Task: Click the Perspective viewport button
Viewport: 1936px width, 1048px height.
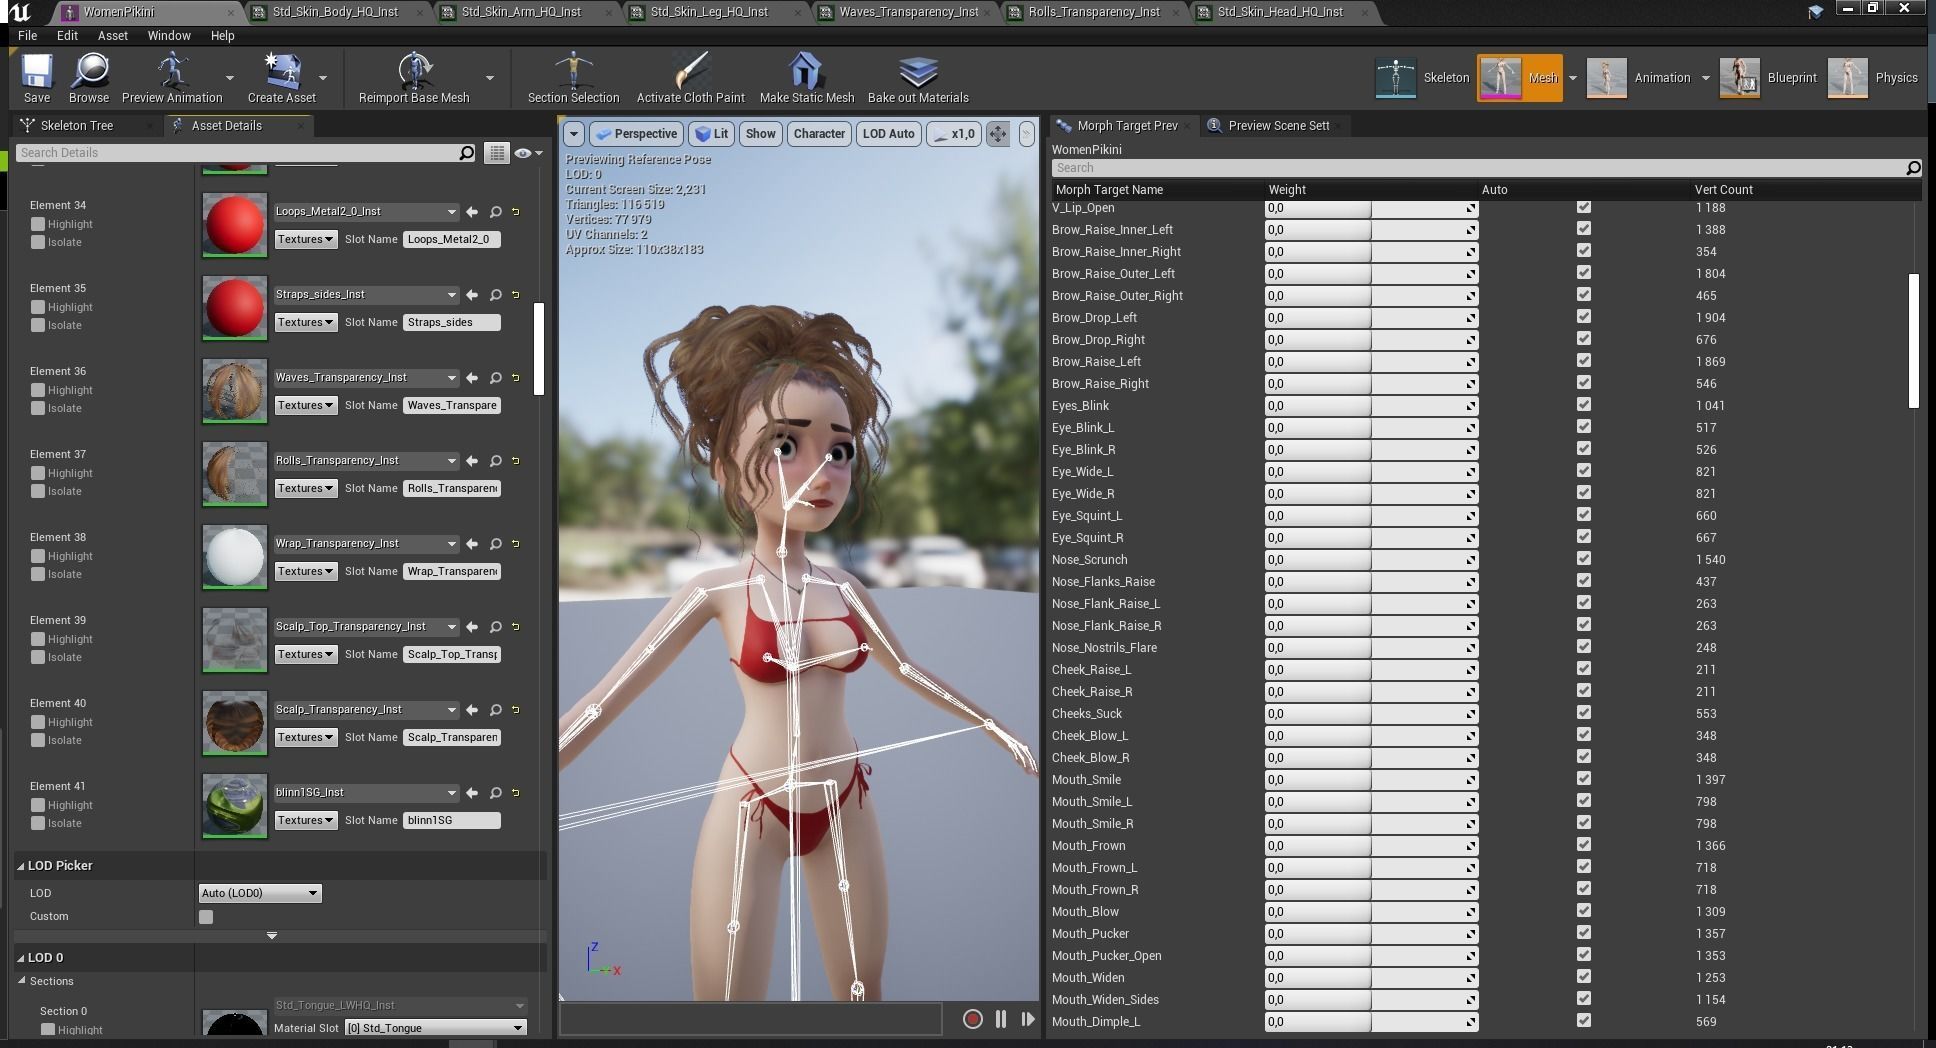Action: [635, 134]
